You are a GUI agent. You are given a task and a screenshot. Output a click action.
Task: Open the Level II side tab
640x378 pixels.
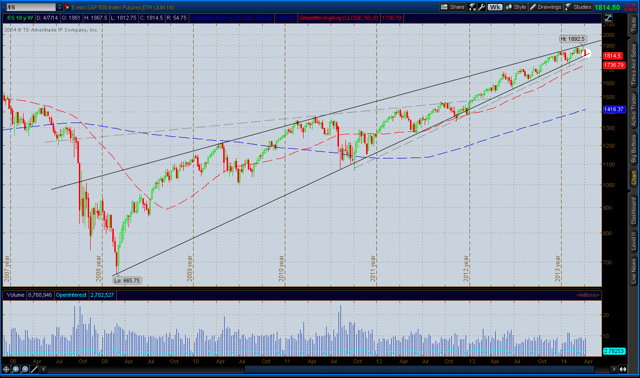pyautogui.click(x=633, y=242)
